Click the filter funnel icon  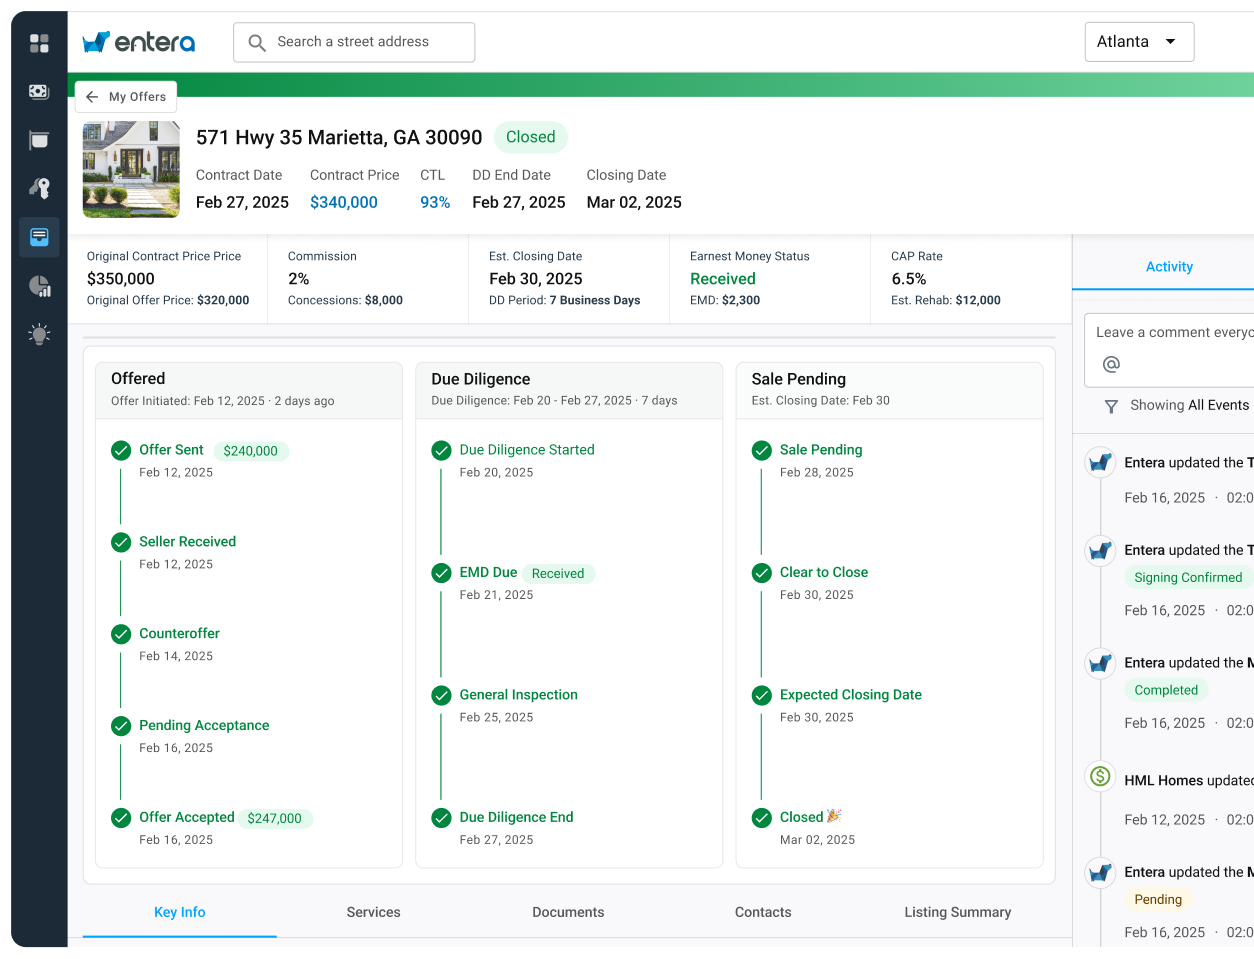[1111, 406]
